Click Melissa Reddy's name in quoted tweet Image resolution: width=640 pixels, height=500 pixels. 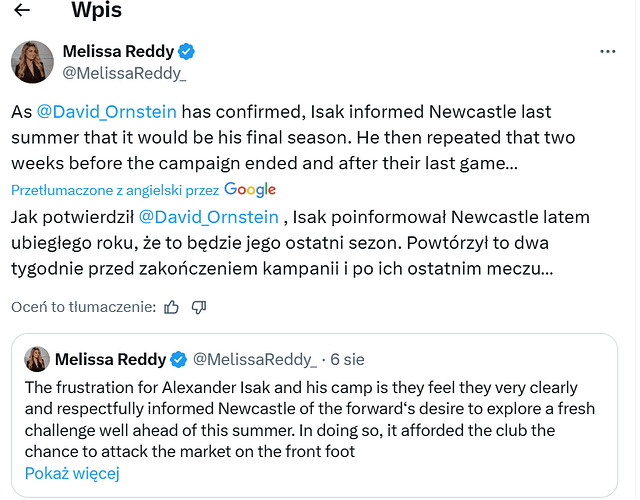[111, 360]
